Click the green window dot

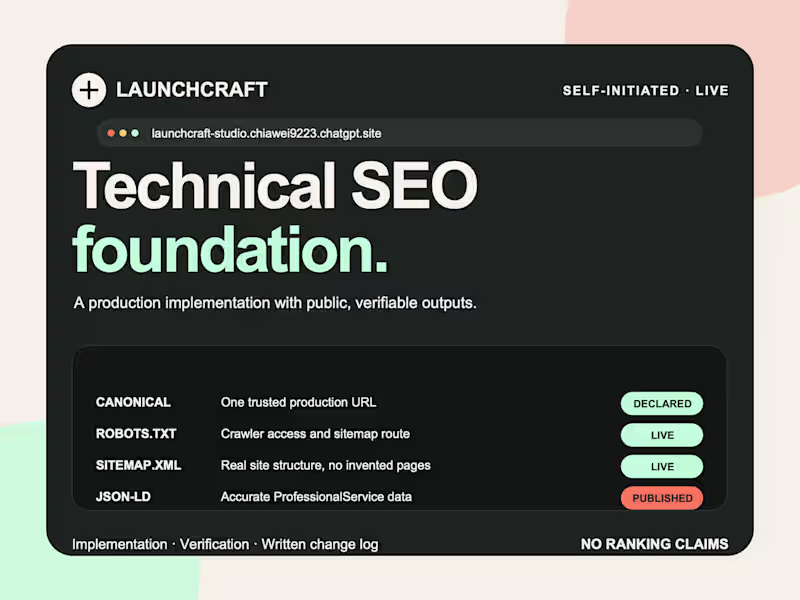tap(135, 133)
